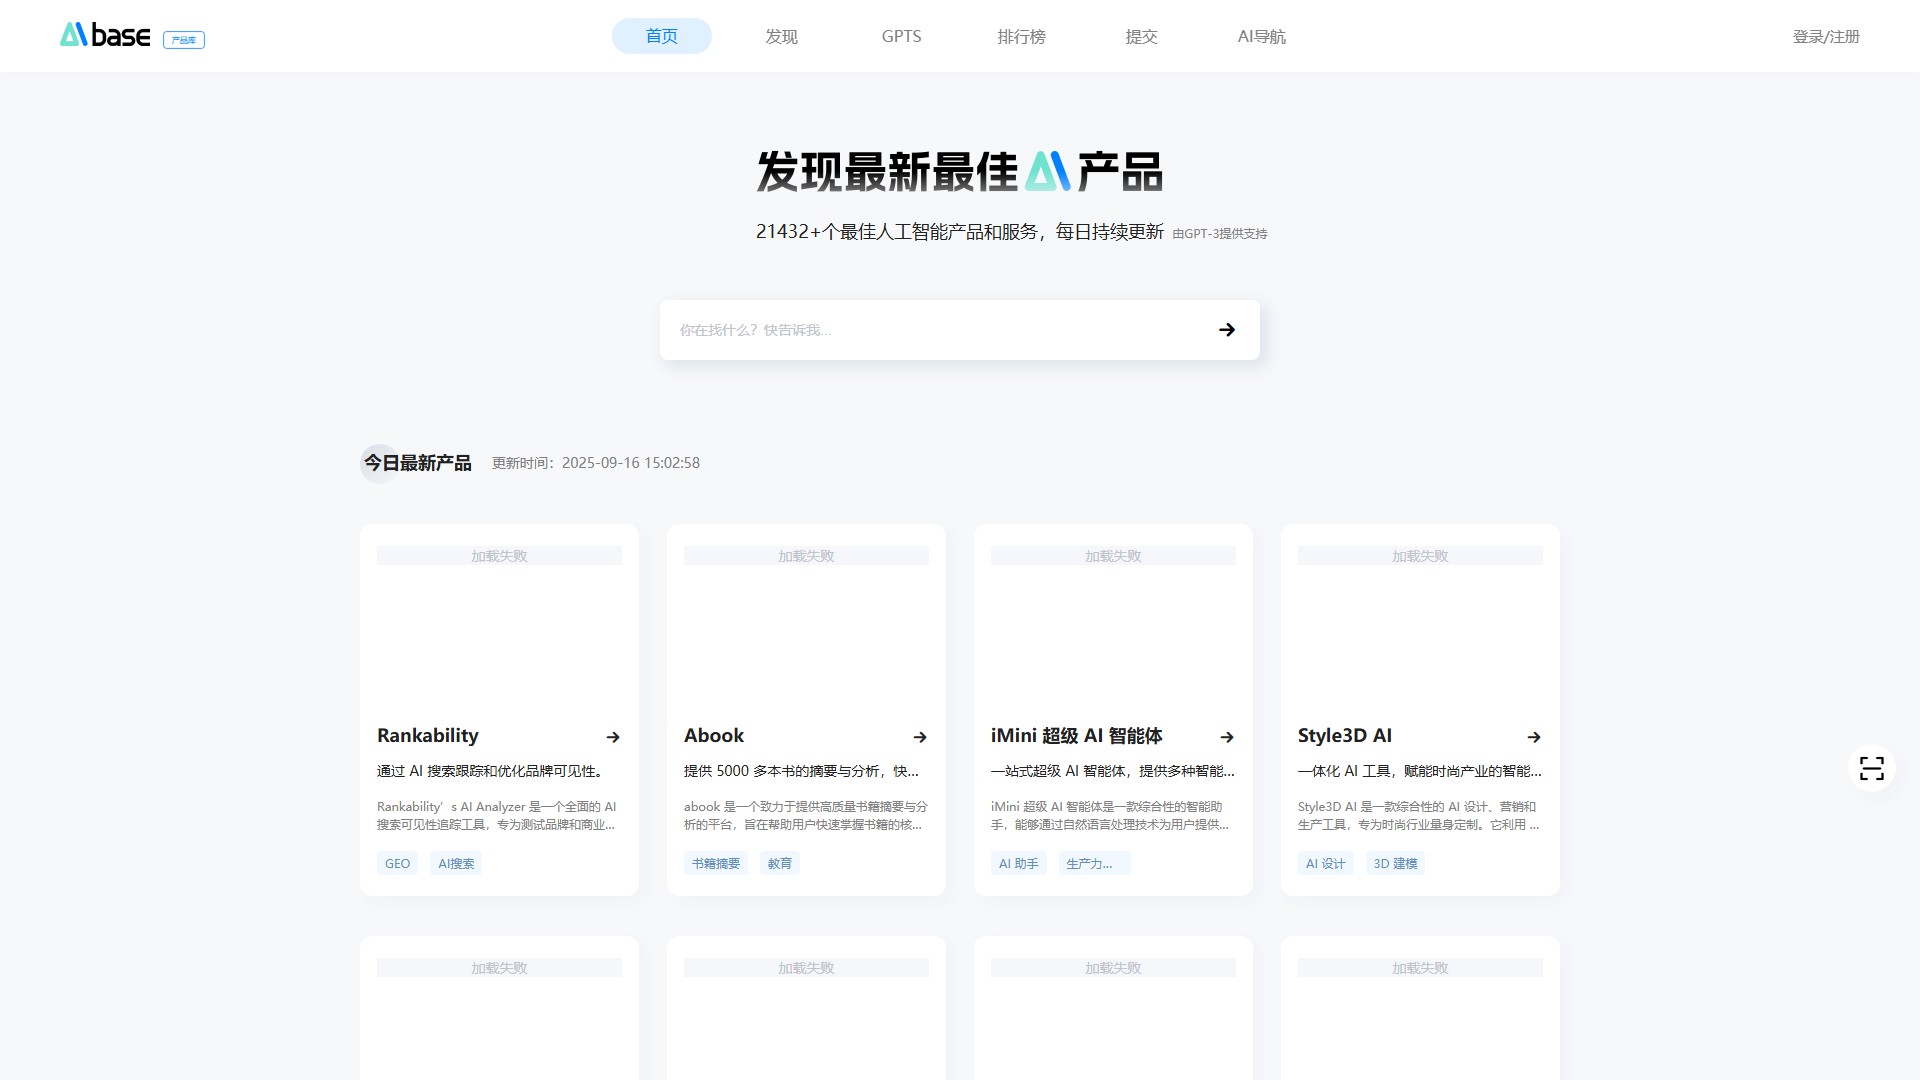Click the 产品库 badge next to the logo
This screenshot has width=1920, height=1080.
point(184,40)
